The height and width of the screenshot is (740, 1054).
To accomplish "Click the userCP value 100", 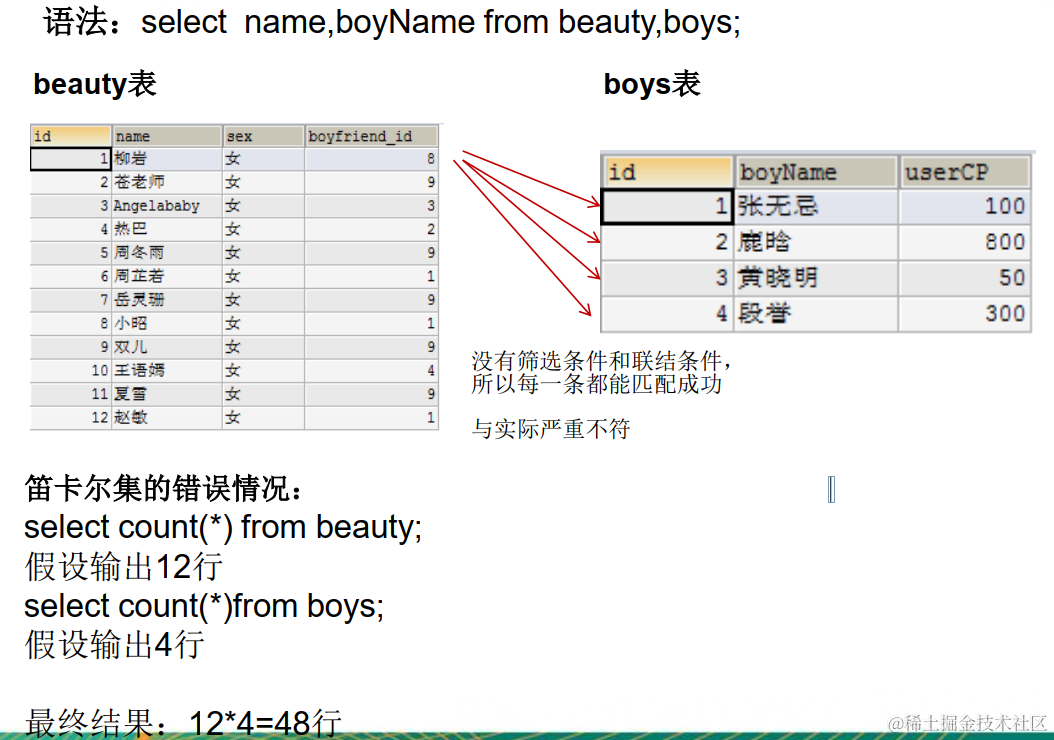I will coord(965,206).
